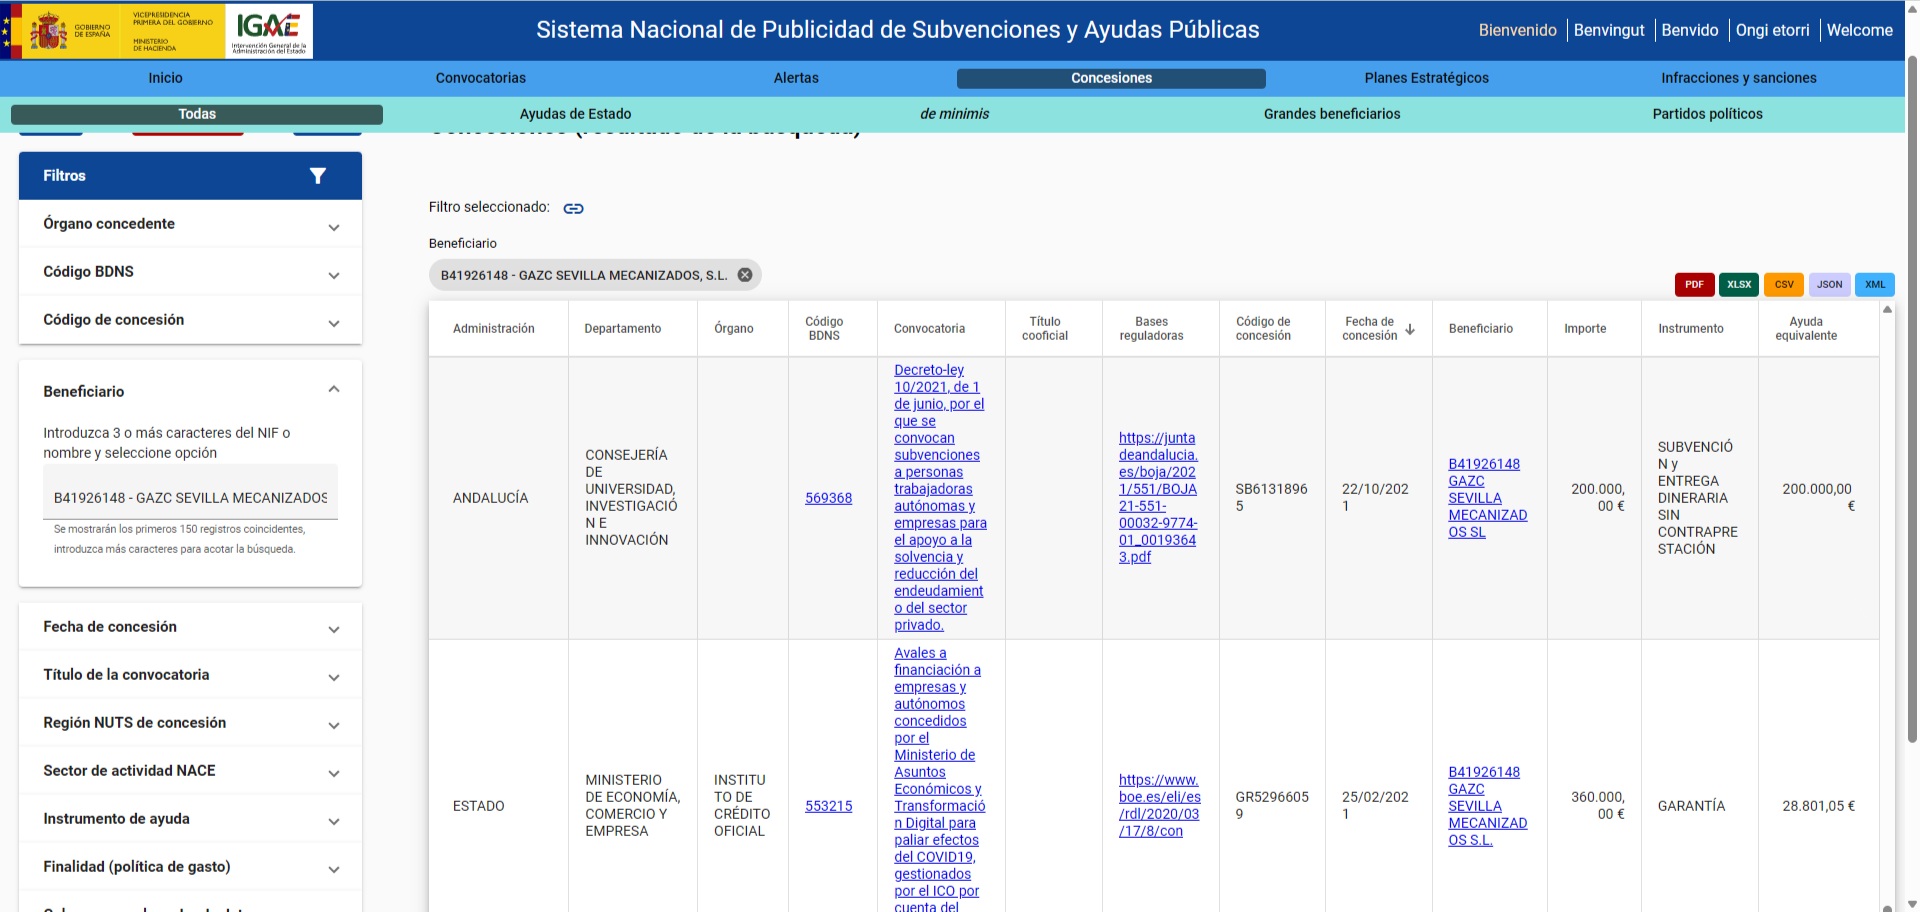Export results as JSON
This screenshot has height=912, width=1920.
pos(1829,285)
